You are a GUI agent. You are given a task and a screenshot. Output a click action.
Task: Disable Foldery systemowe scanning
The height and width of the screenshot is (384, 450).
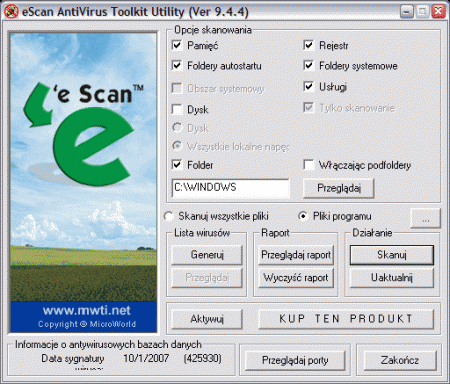pos(308,65)
